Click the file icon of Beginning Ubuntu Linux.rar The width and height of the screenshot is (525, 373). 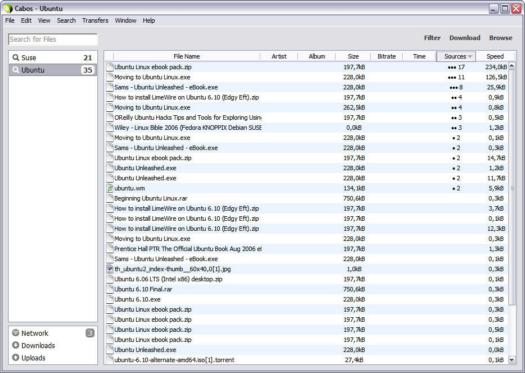(x=110, y=198)
